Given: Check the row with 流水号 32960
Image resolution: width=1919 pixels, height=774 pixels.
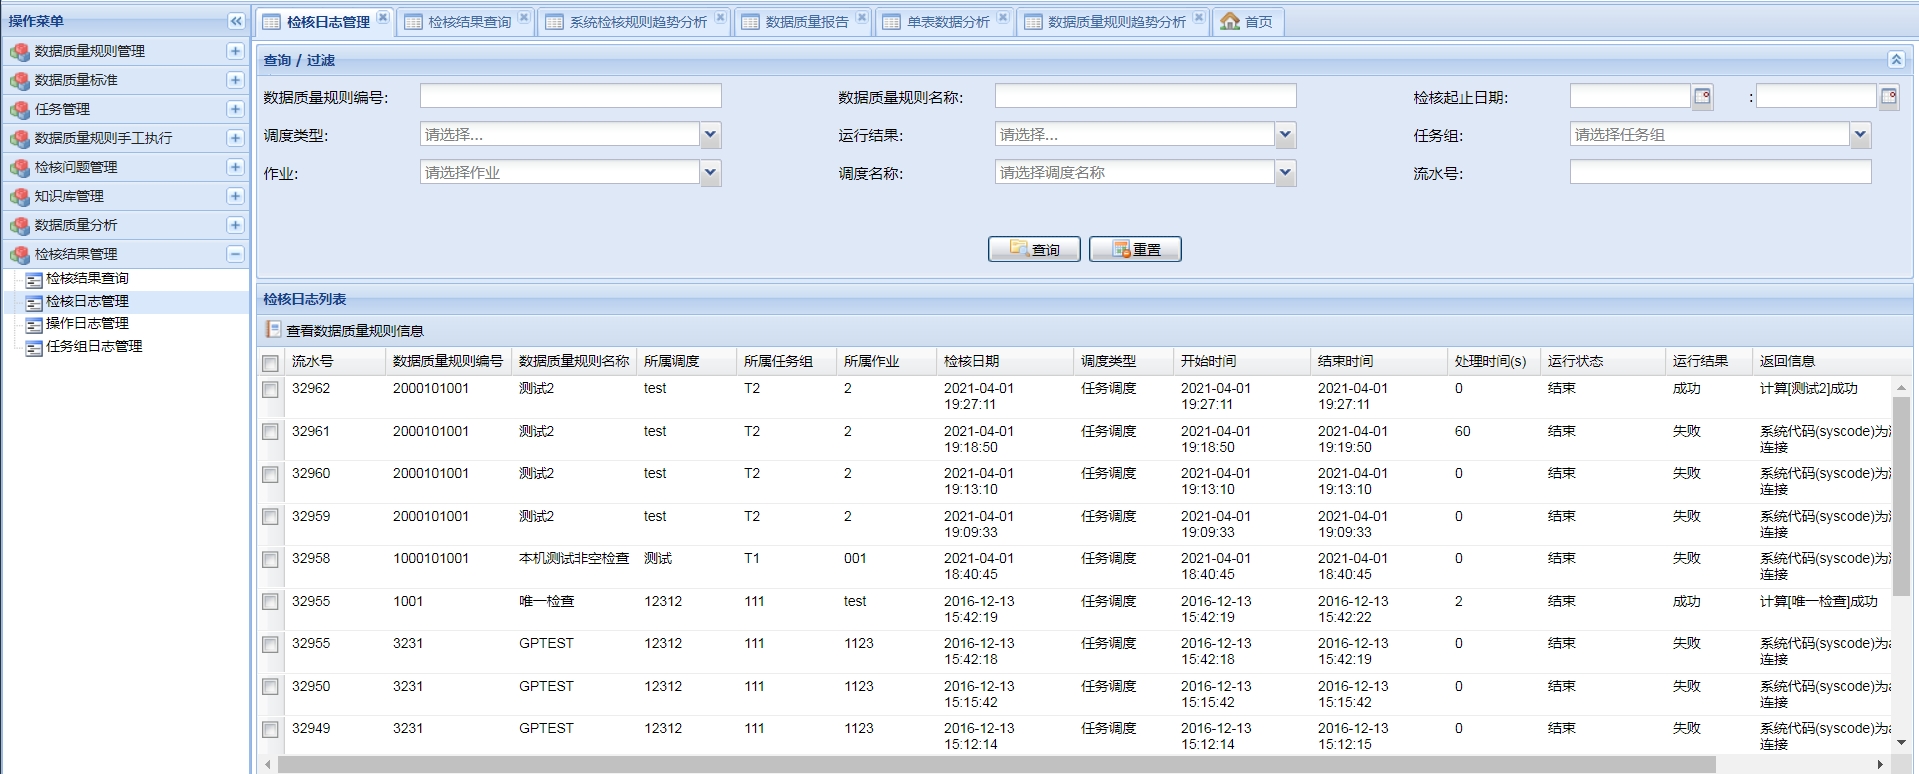Looking at the screenshot, I should 270,474.
